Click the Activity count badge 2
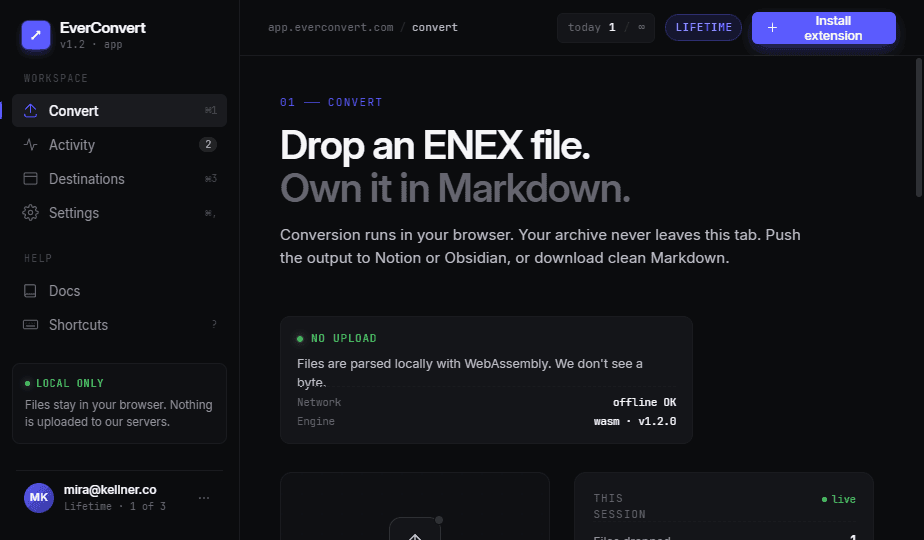This screenshot has height=540, width=924. coord(208,144)
